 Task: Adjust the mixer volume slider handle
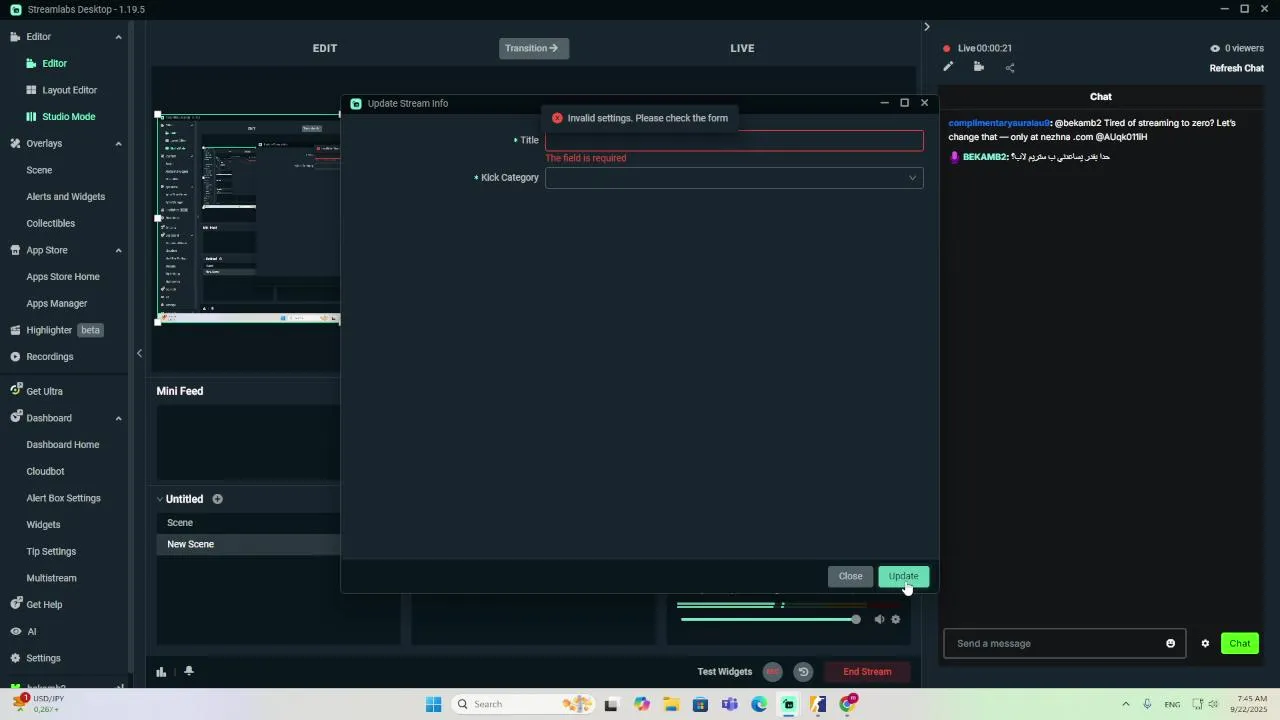[855, 620]
